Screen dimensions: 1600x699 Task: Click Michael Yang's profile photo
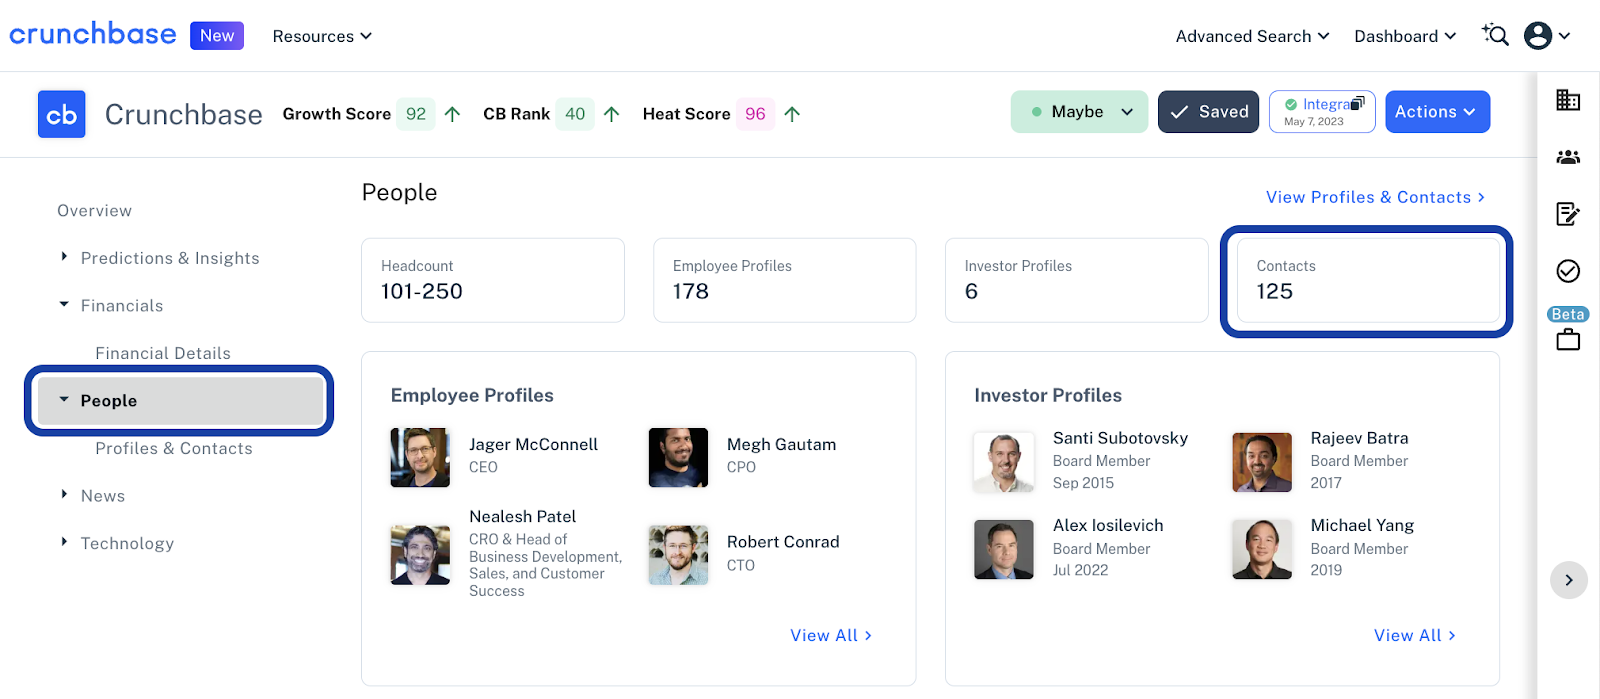[x=1262, y=549]
